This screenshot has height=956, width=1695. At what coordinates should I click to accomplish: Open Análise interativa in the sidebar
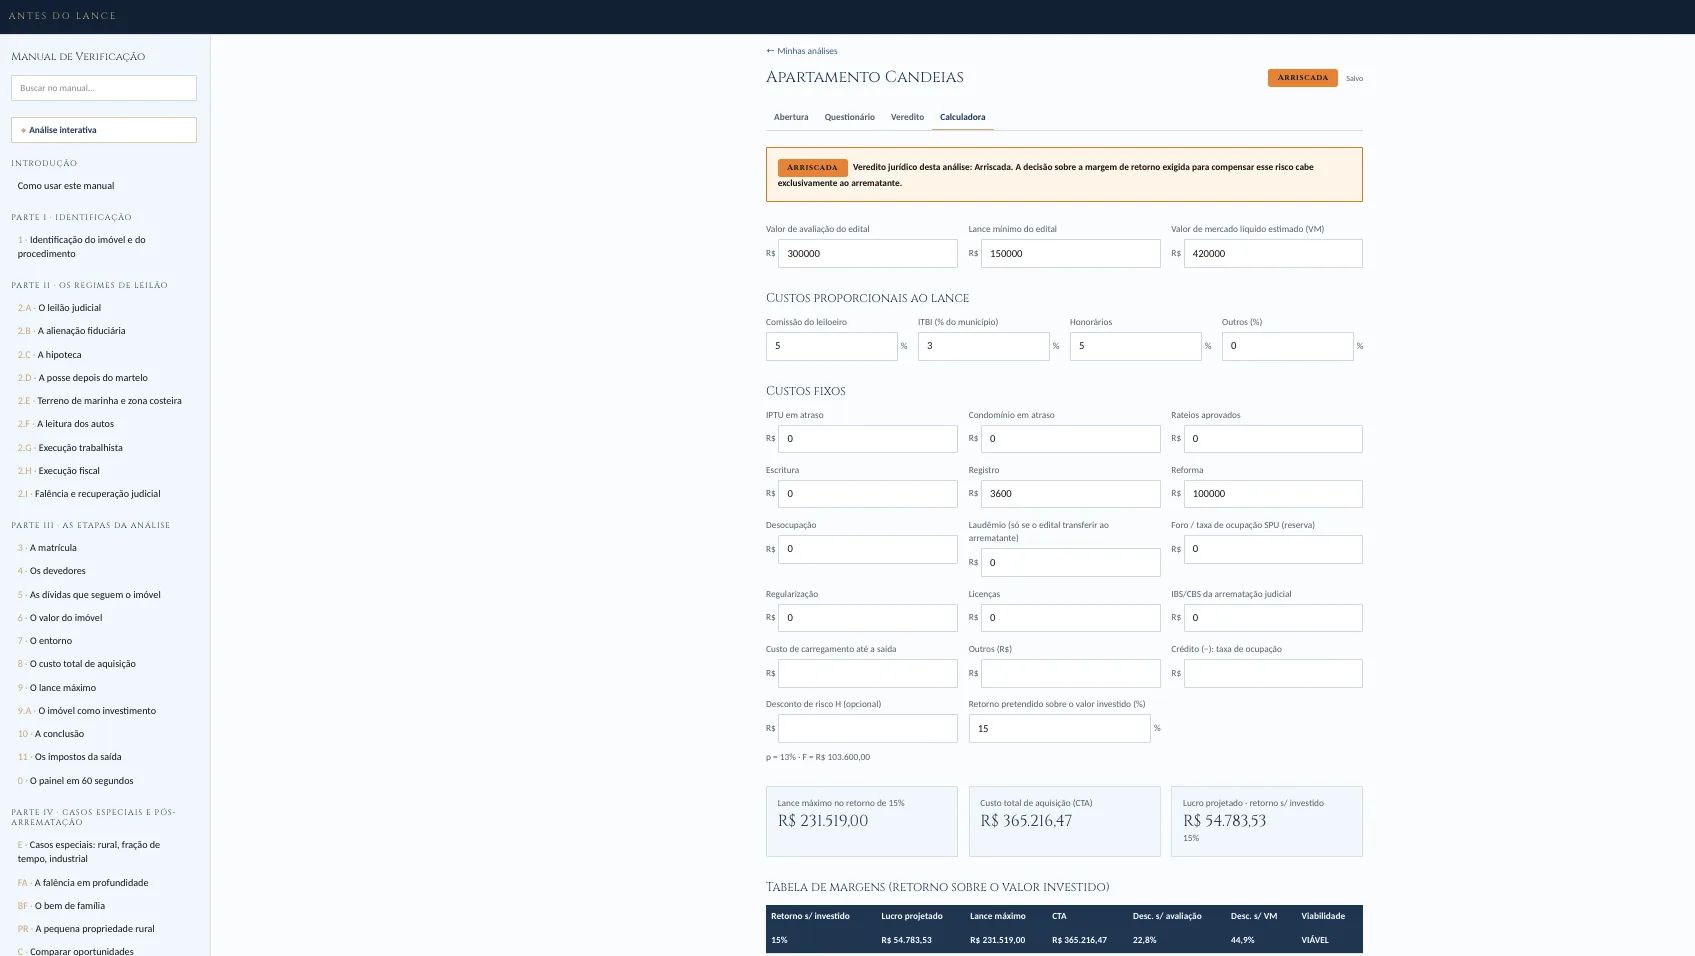click(x=104, y=130)
